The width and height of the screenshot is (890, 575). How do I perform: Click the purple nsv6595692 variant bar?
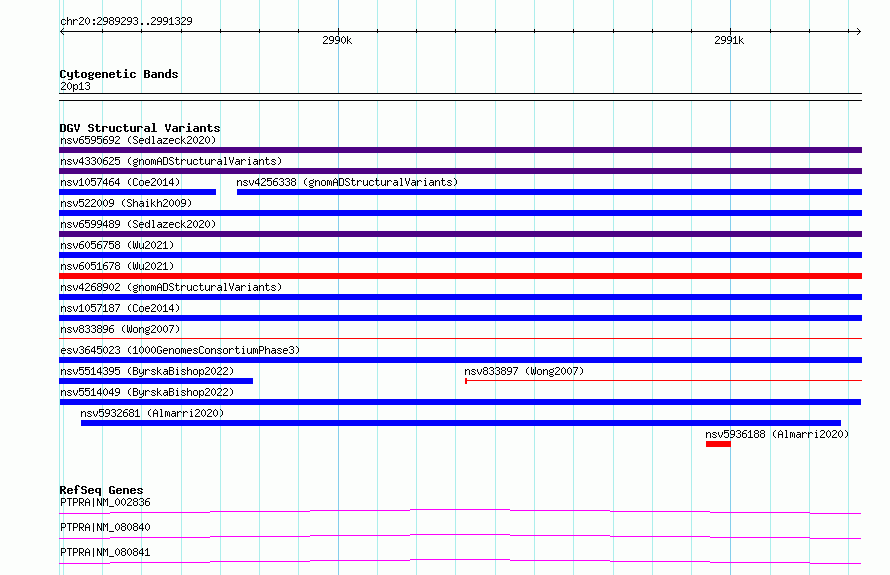point(460,150)
